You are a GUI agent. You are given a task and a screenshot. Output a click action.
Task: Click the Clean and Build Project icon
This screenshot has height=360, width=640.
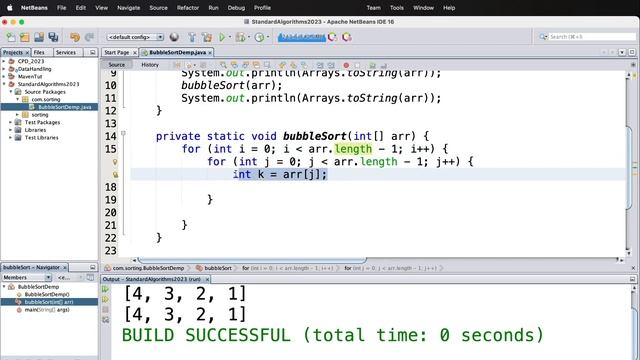coord(207,37)
